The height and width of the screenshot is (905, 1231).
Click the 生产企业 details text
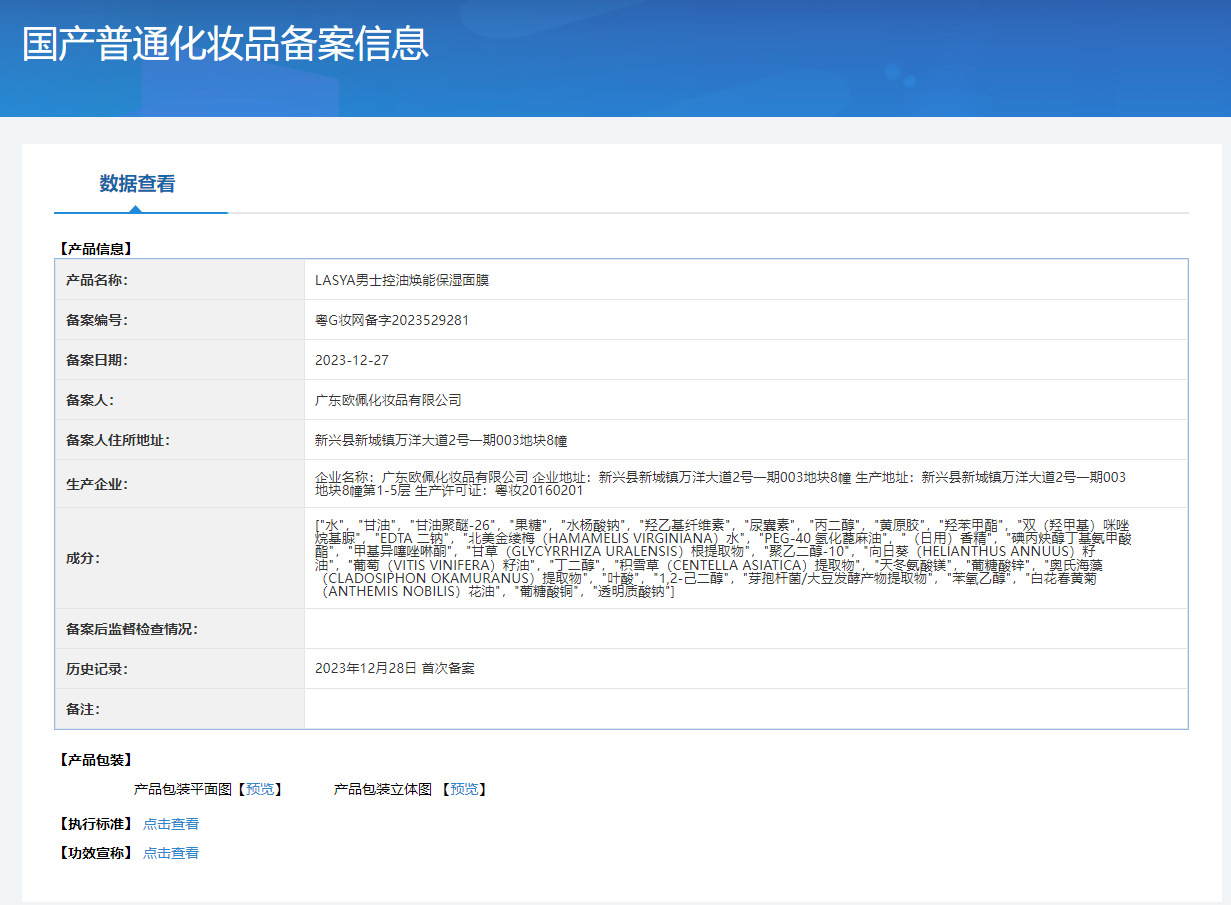(720, 484)
